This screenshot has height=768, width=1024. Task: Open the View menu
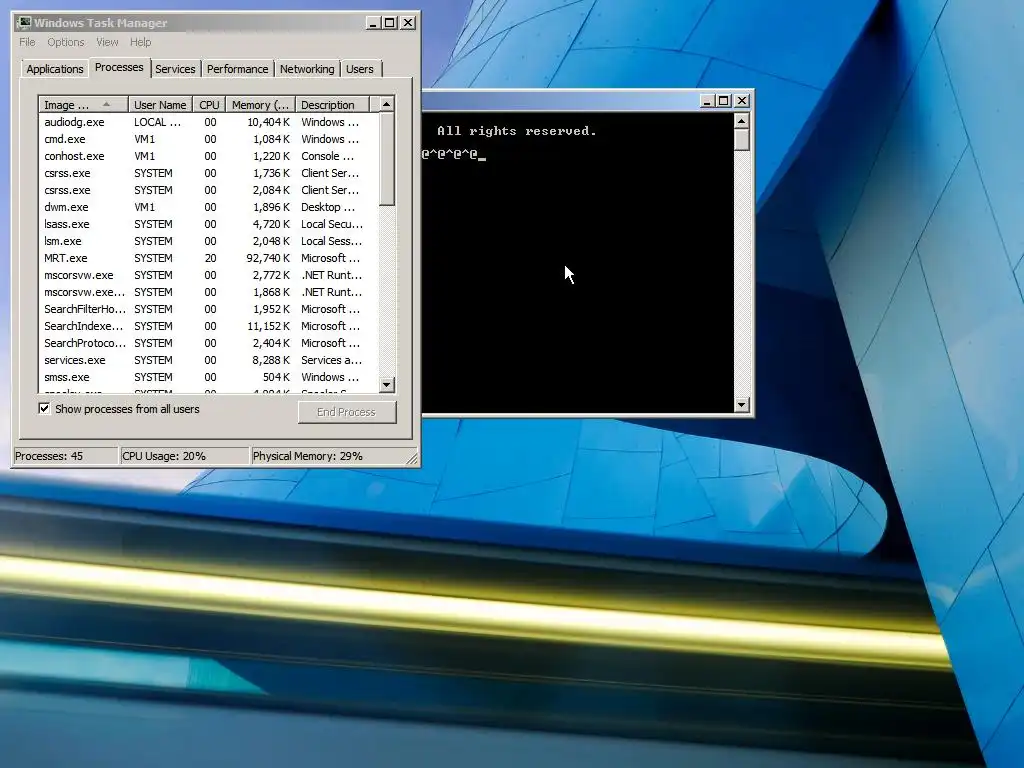[107, 42]
